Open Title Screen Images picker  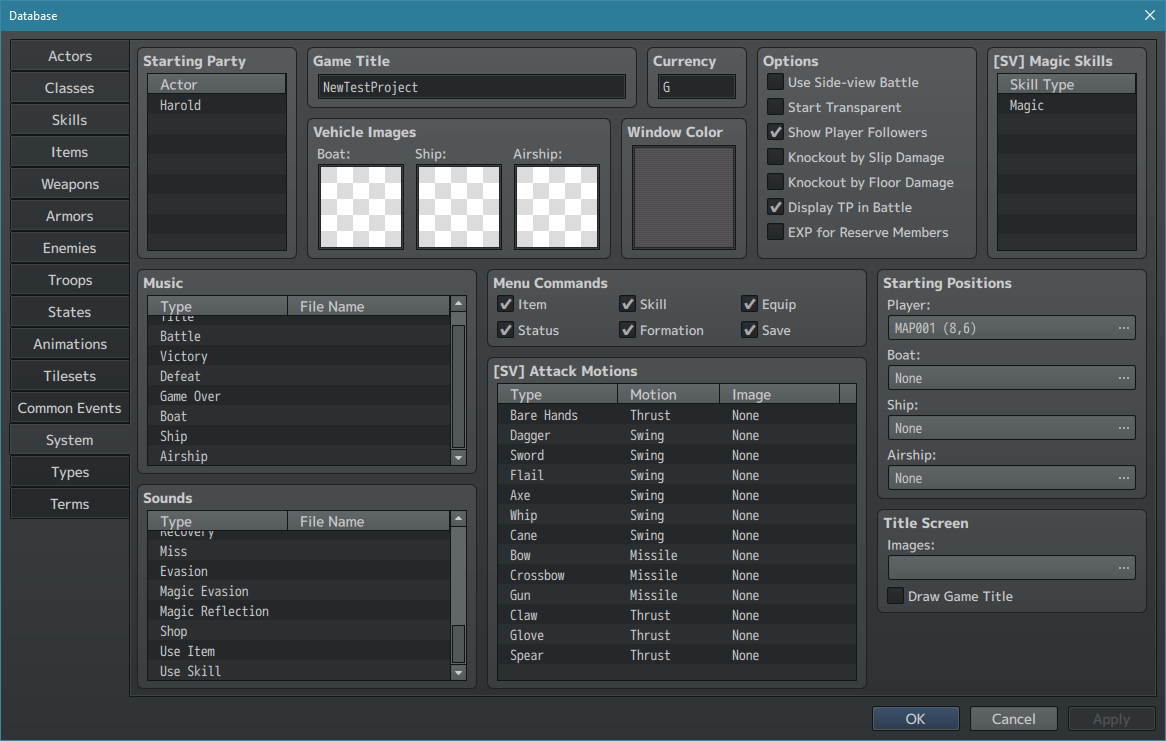[1011, 568]
